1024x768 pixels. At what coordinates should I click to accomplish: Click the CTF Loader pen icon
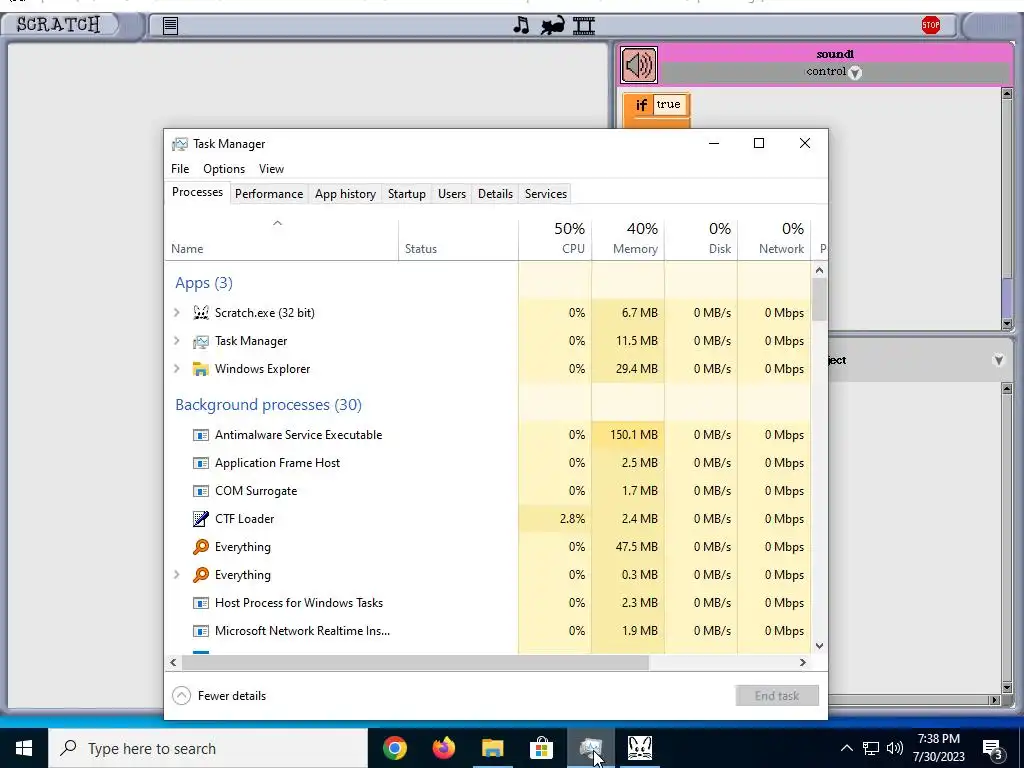(200, 519)
